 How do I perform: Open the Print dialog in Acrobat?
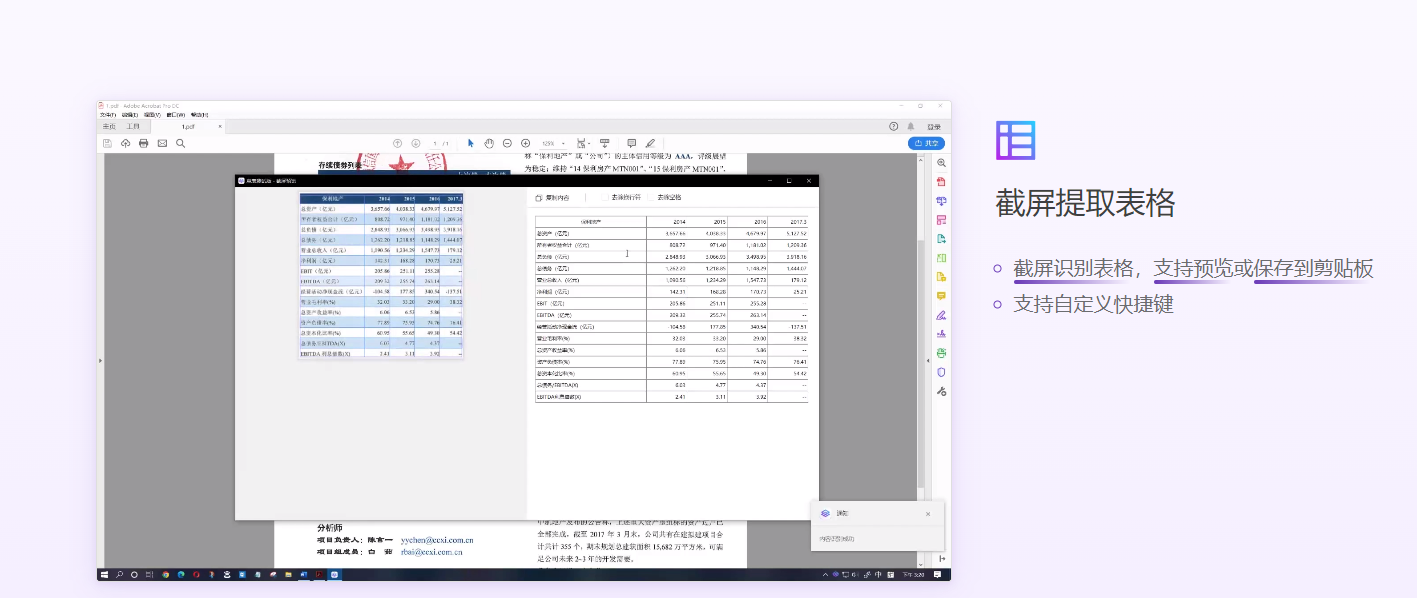coord(143,143)
